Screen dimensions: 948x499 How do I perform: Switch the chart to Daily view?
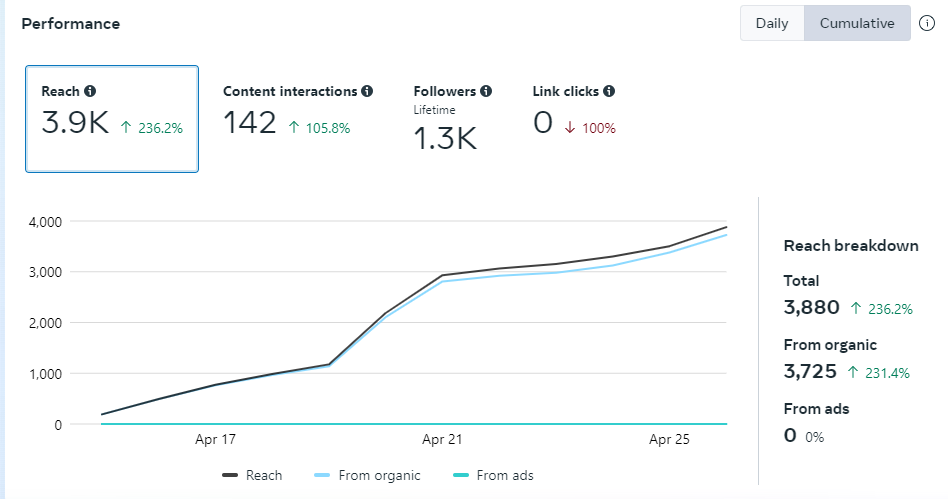click(x=772, y=23)
